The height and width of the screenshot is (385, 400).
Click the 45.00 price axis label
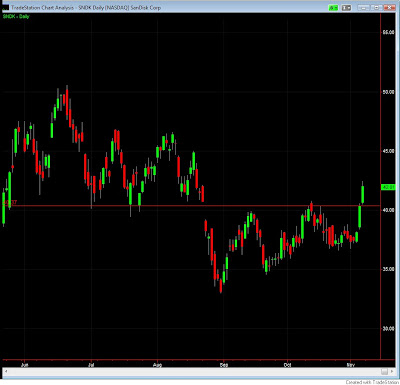coord(388,151)
